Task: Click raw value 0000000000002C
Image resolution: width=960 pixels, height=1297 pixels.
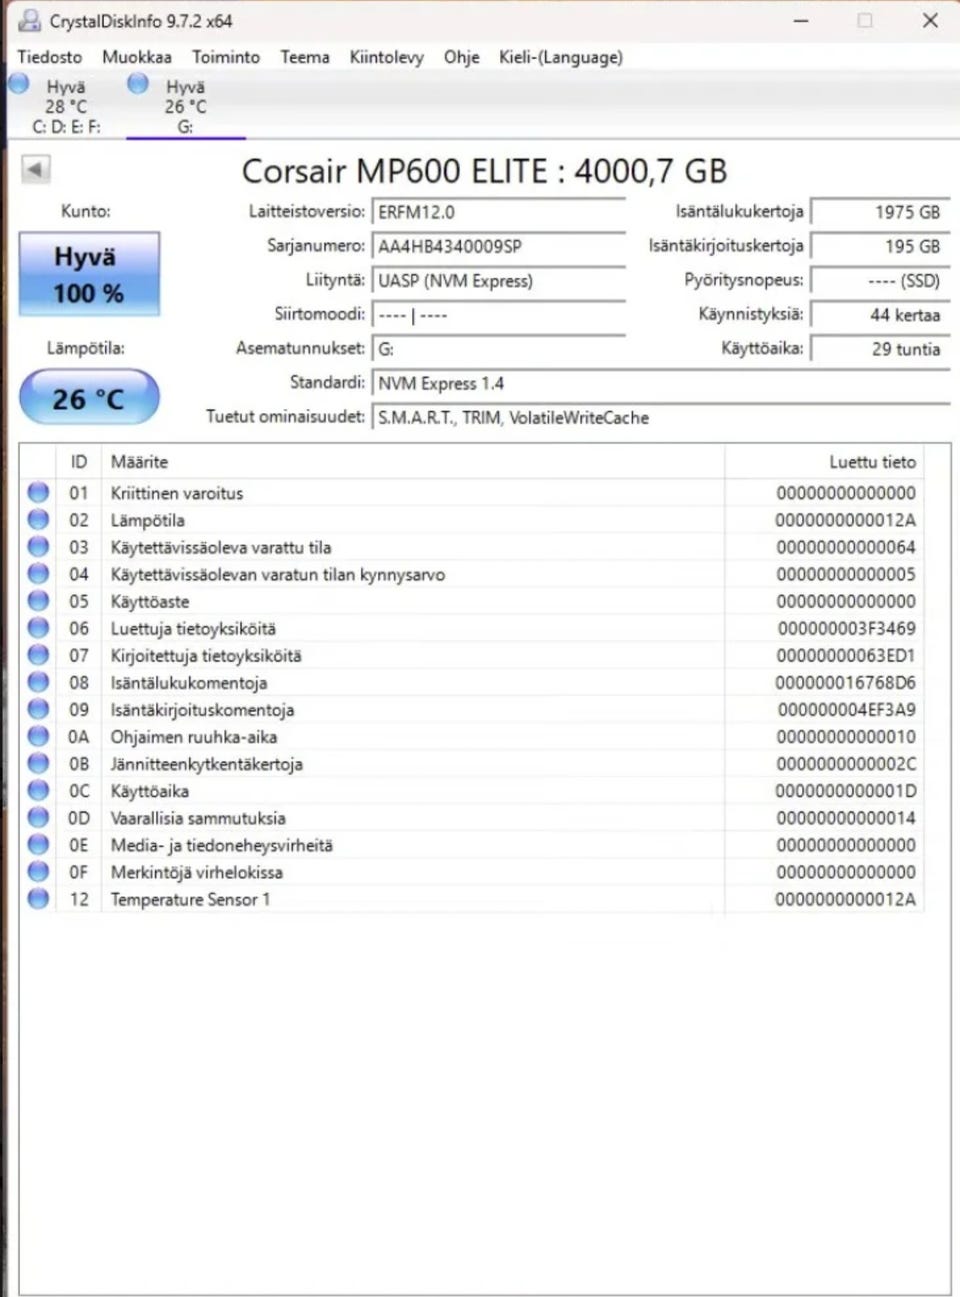Action: (x=846, y=763)
